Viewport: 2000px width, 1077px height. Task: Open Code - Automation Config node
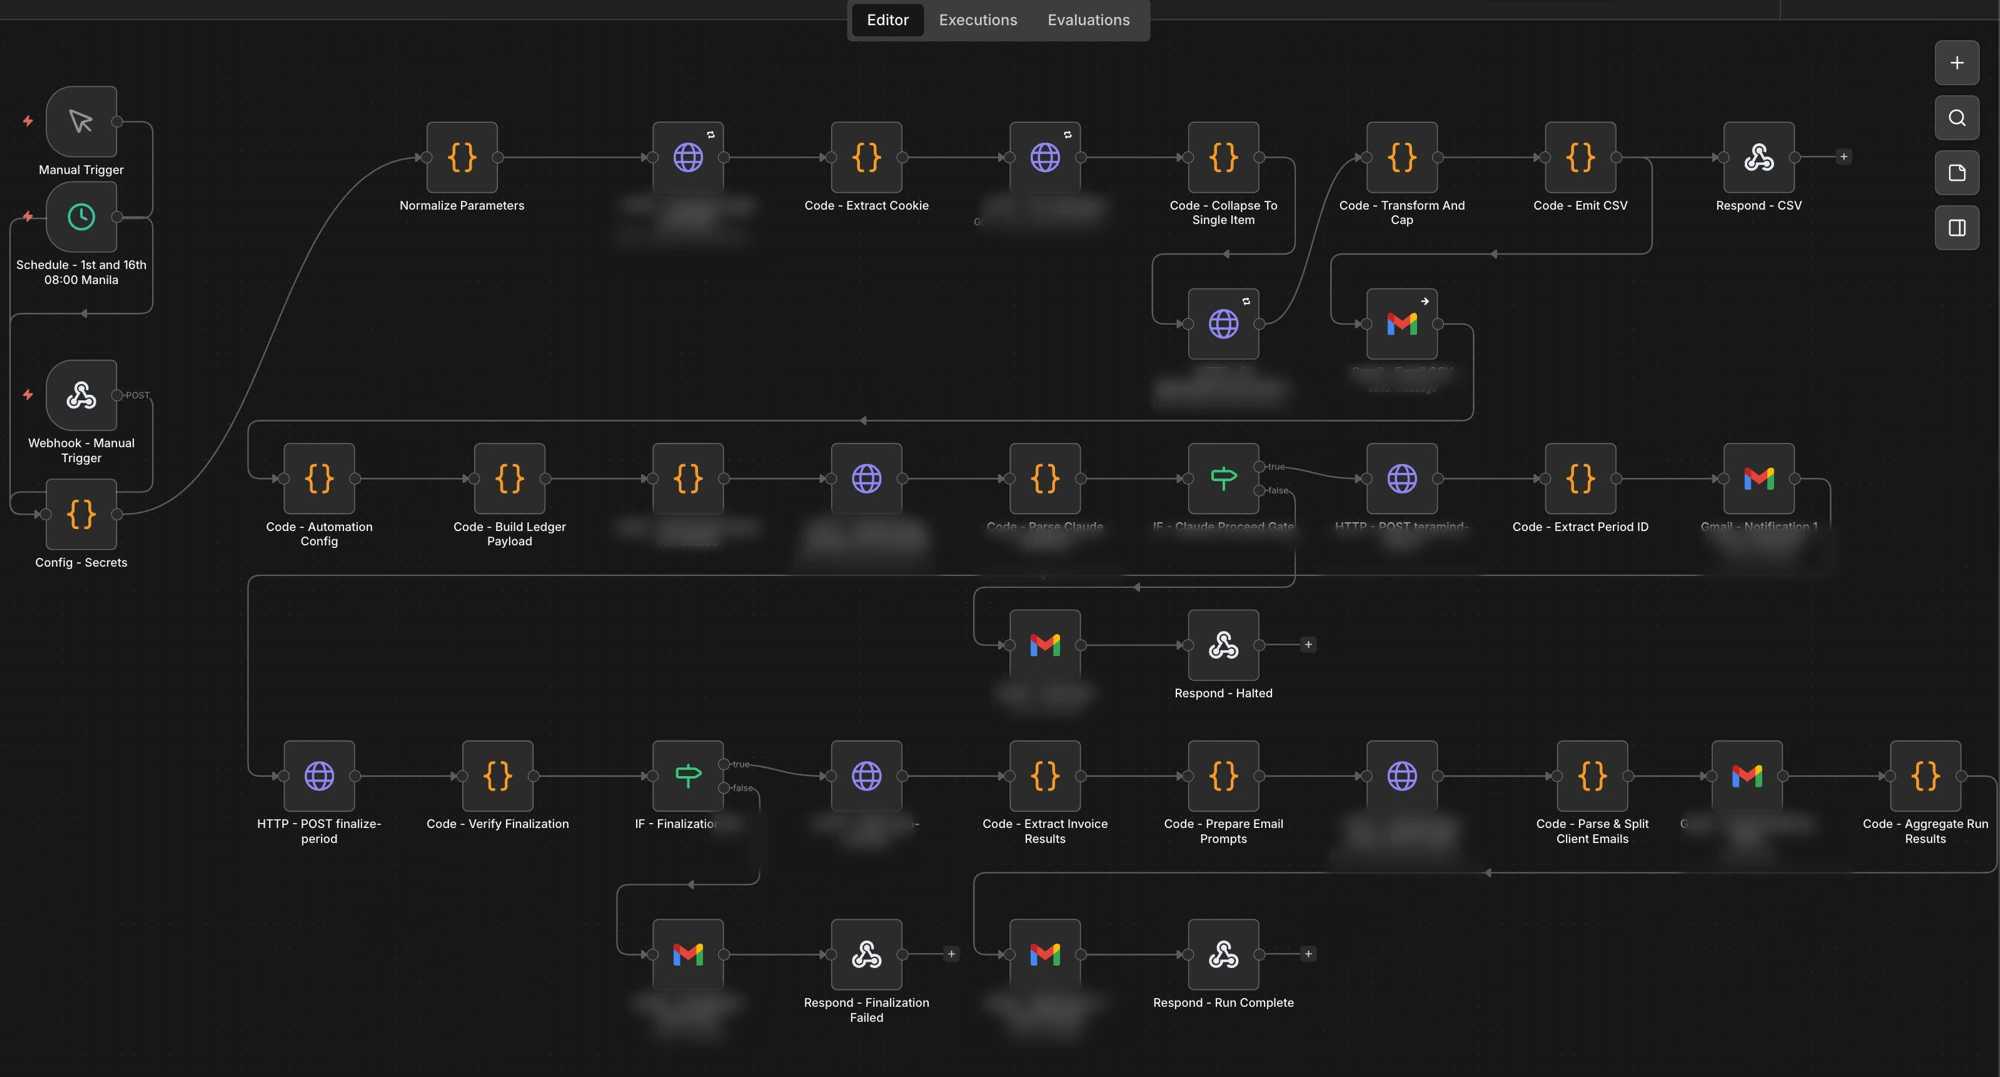click(319, 479)
